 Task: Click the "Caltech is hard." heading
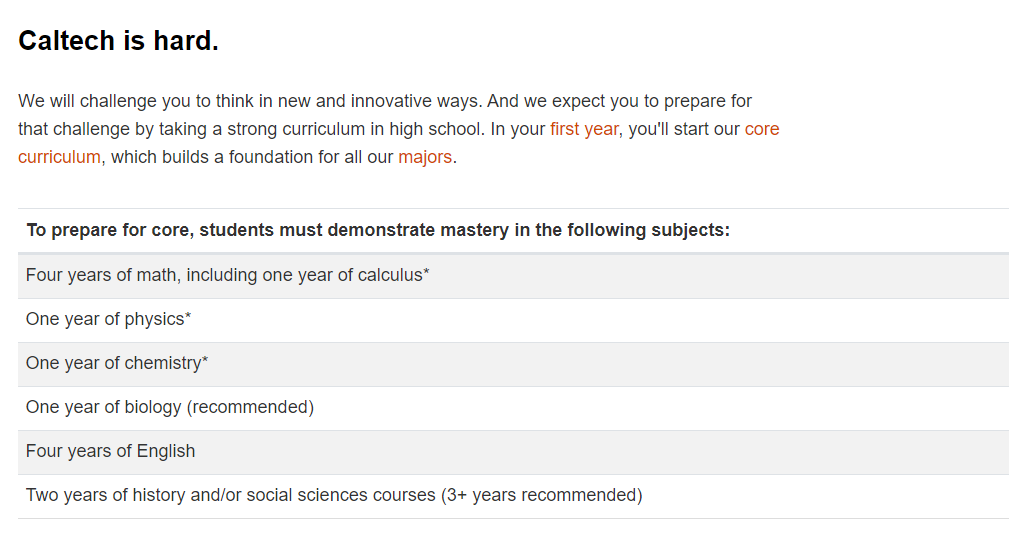click(x=119, y=41)
